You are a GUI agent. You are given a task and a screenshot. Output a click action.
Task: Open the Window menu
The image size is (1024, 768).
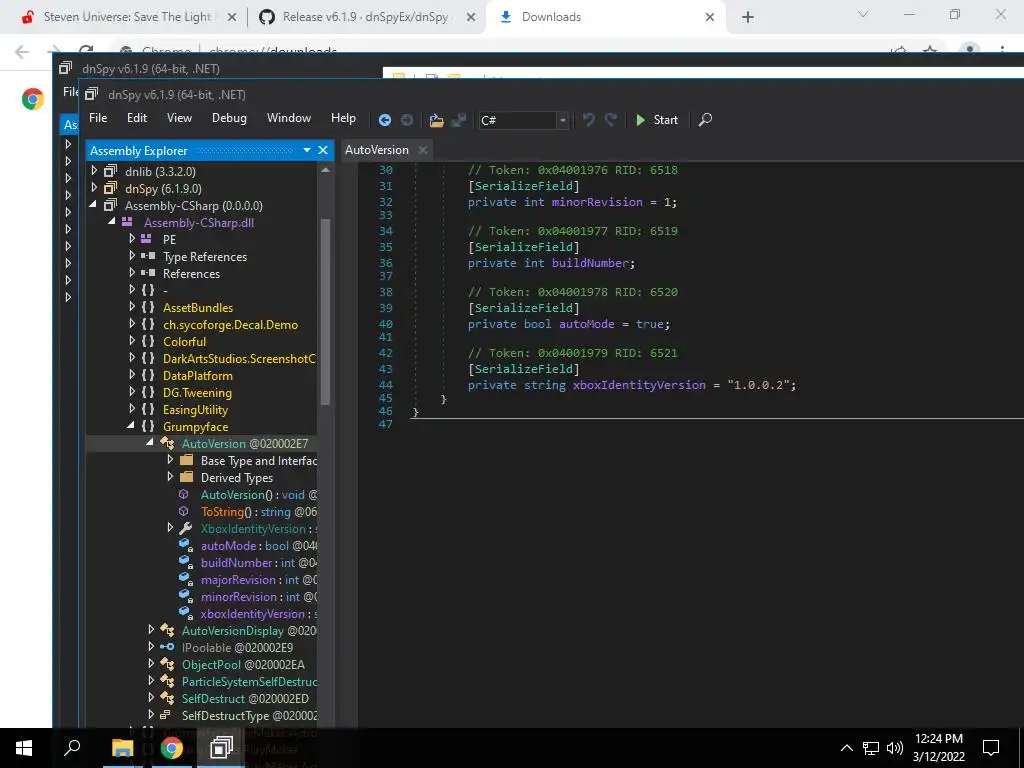(289, 118)
